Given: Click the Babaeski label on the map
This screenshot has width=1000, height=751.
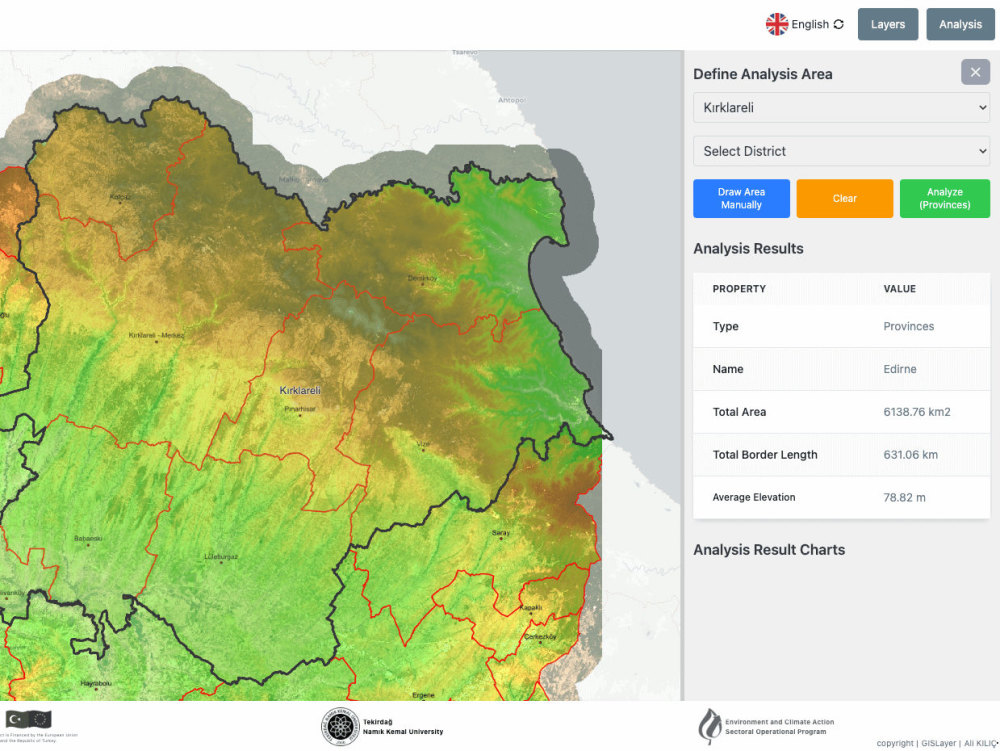Looking at the screenshot, I should (x=88, y=539).
